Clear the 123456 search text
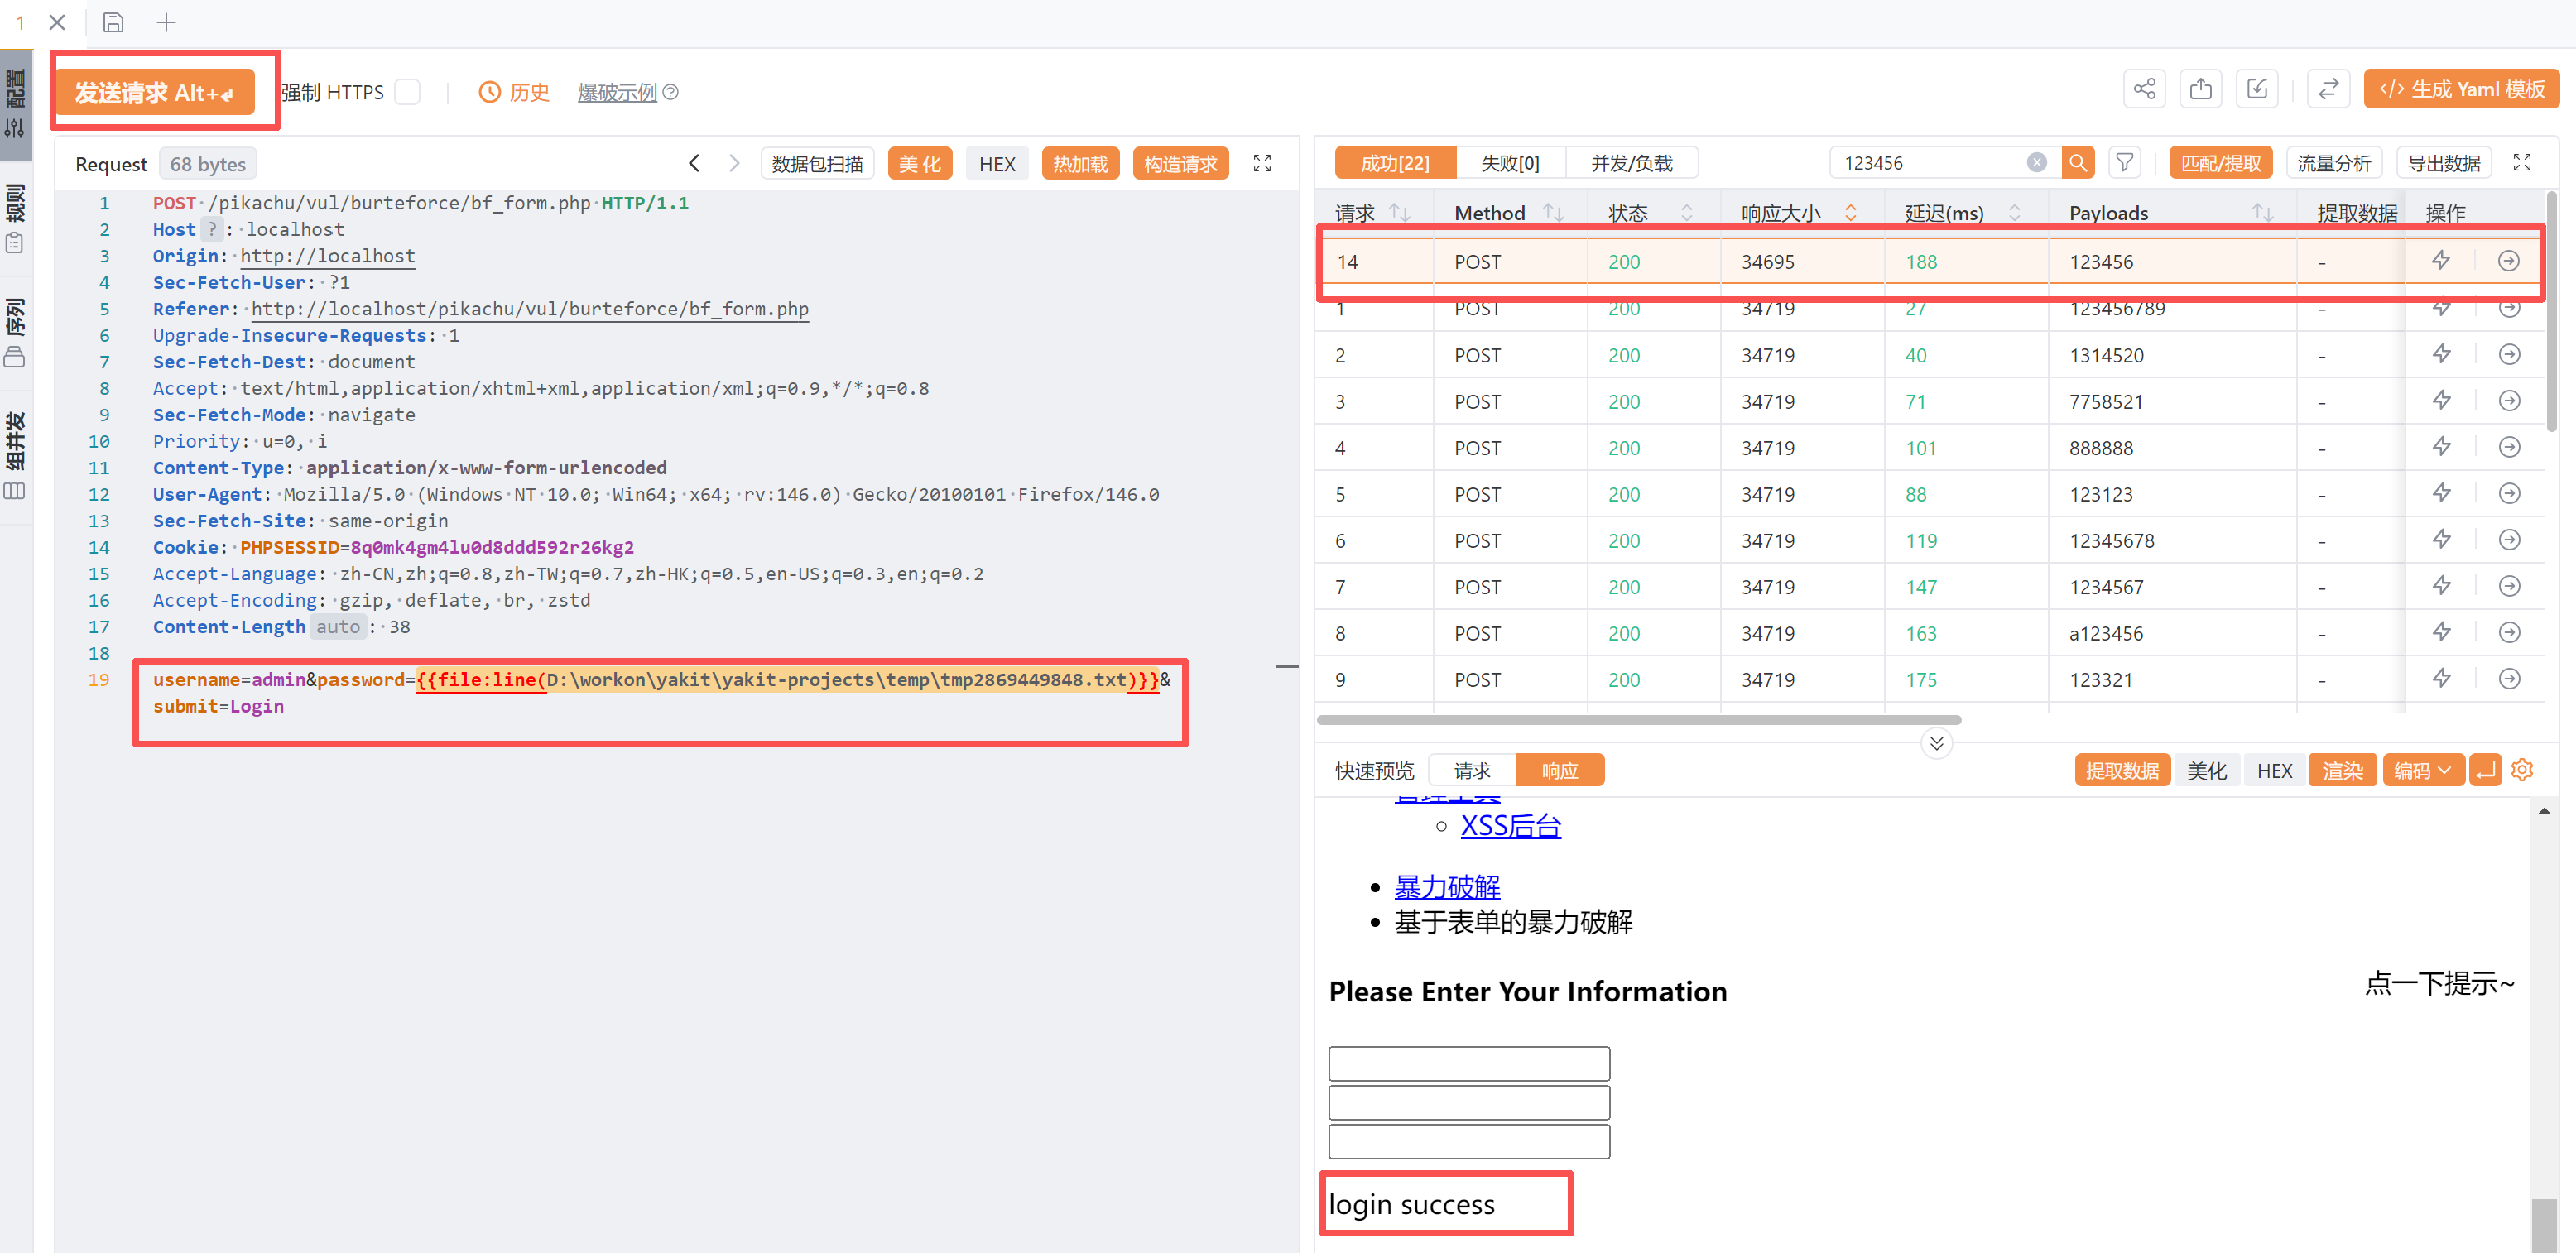The image size is (2576, 1253). tap(2036, 163)
